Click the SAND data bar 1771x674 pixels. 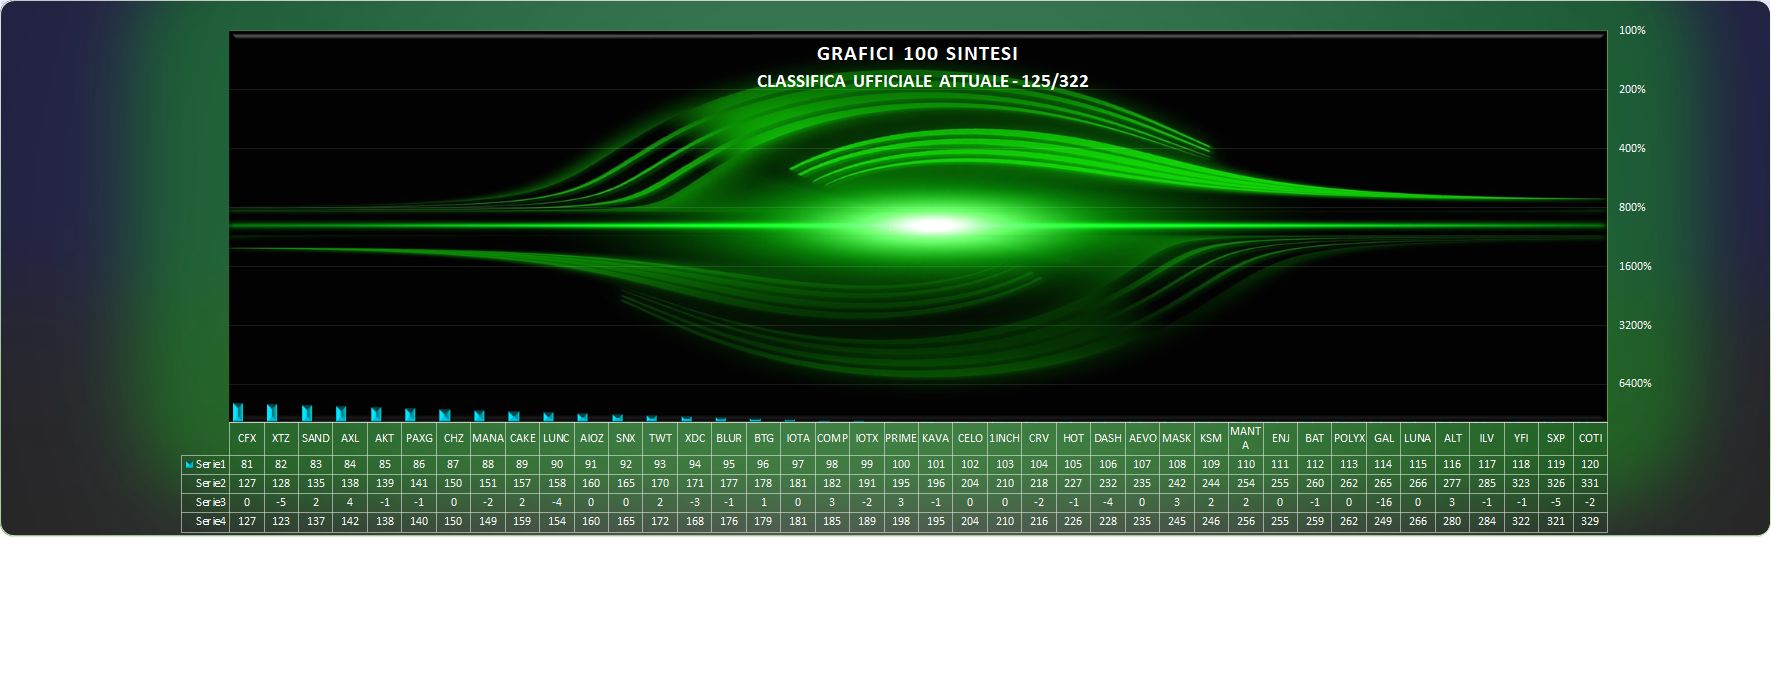pos(307,413)
